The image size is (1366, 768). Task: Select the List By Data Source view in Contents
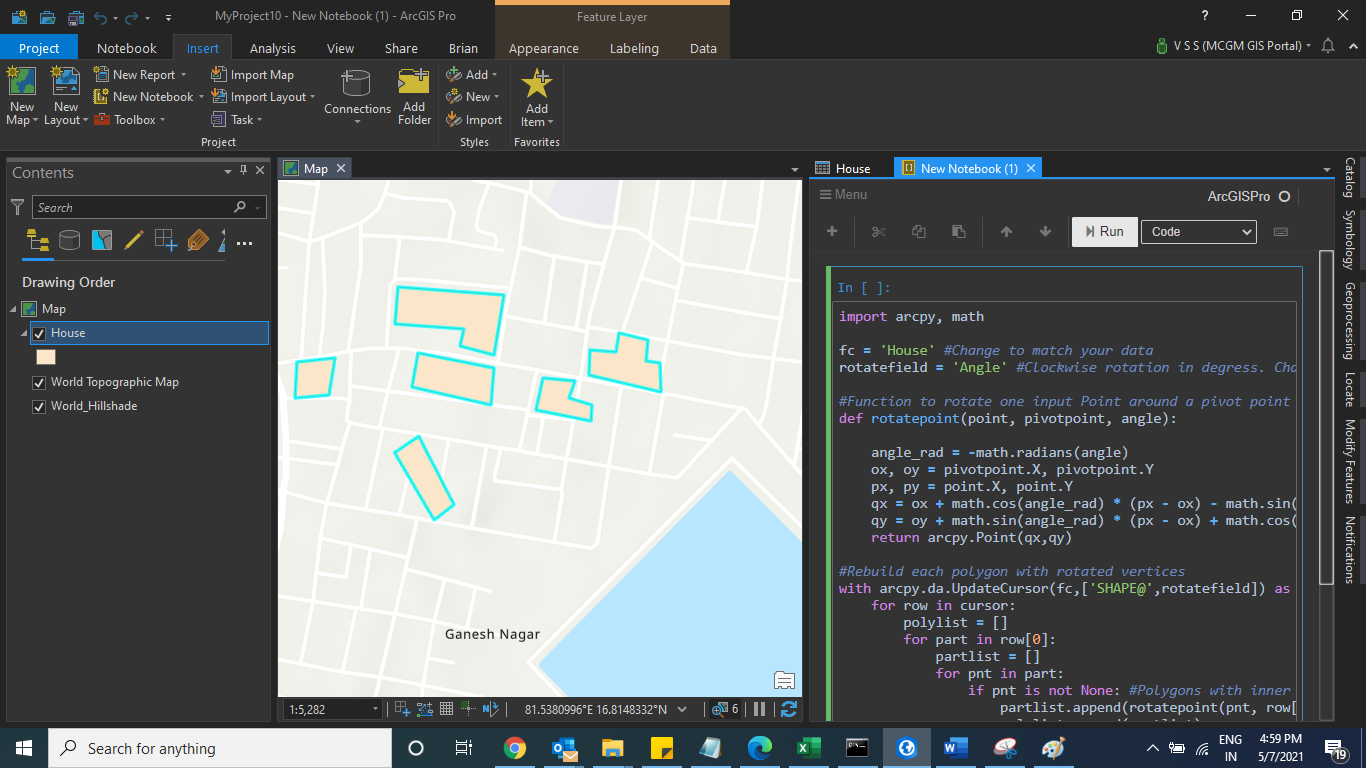coord(69,240)
